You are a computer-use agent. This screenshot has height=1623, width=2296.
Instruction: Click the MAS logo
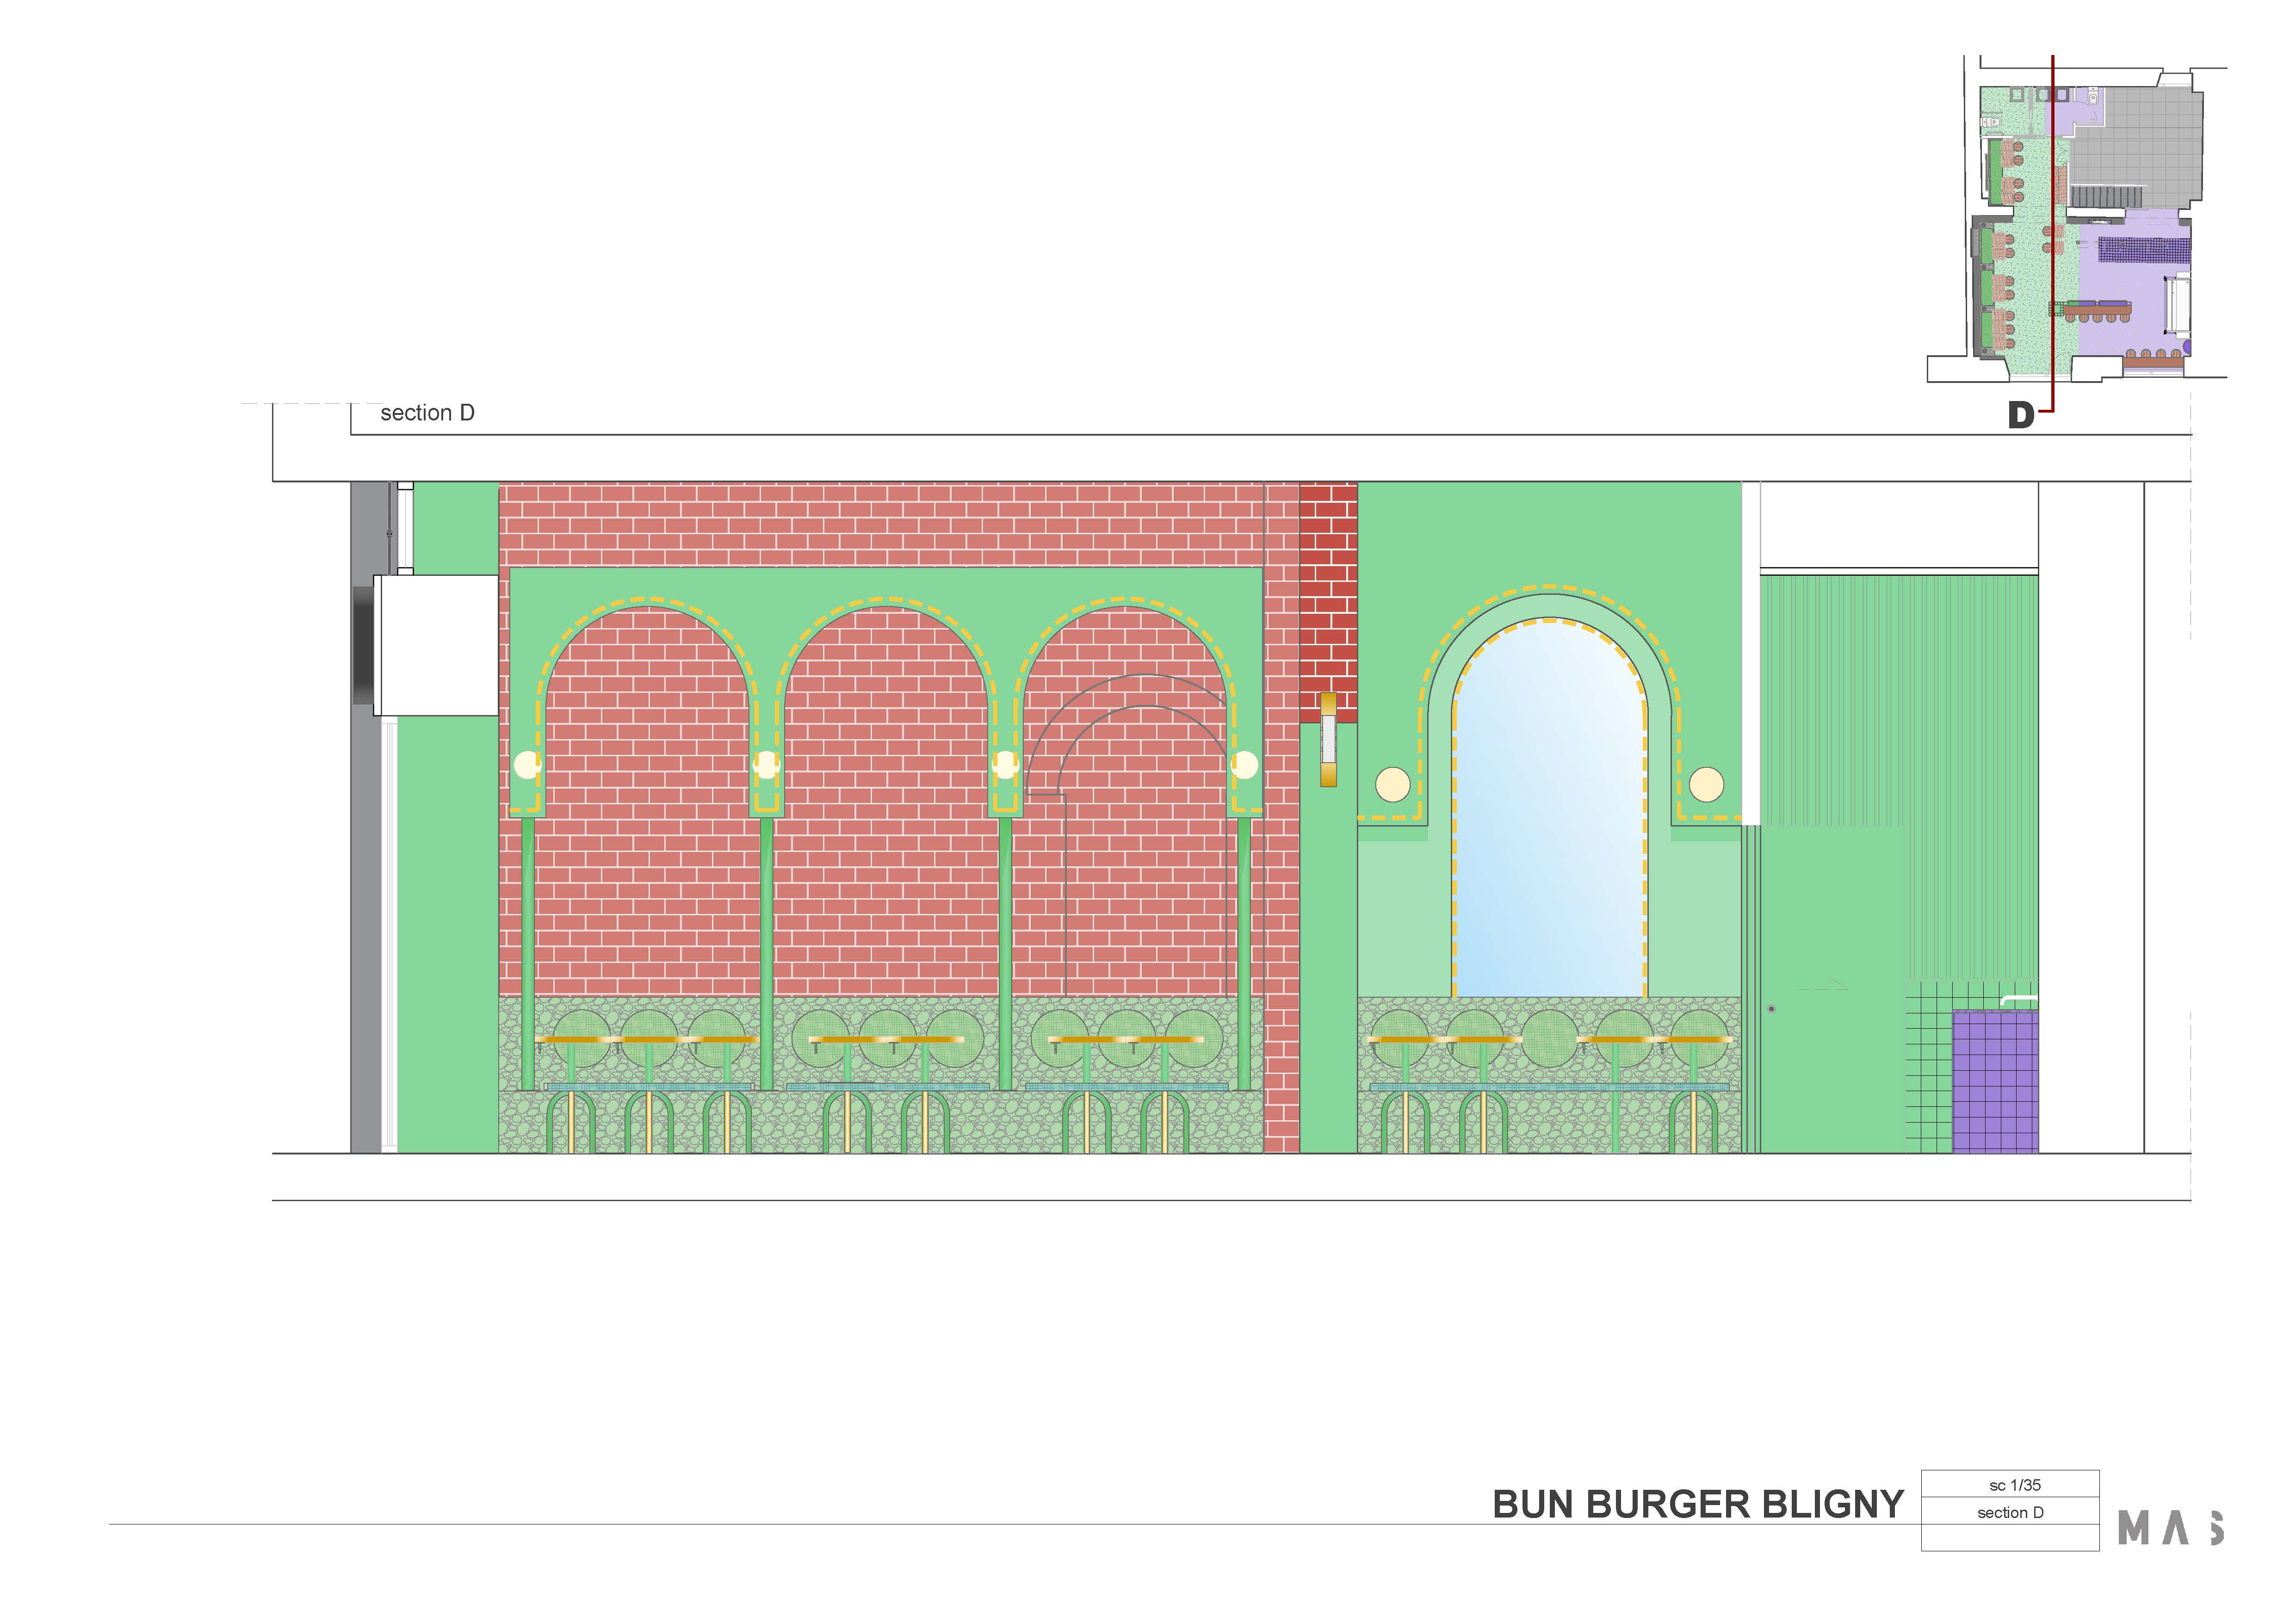click(2171, 1528)
